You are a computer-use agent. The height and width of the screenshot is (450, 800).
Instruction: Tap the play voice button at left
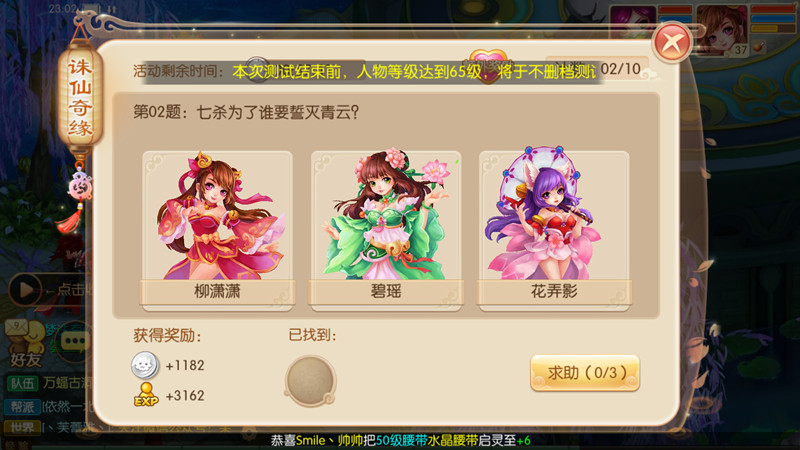click(24, 290)
